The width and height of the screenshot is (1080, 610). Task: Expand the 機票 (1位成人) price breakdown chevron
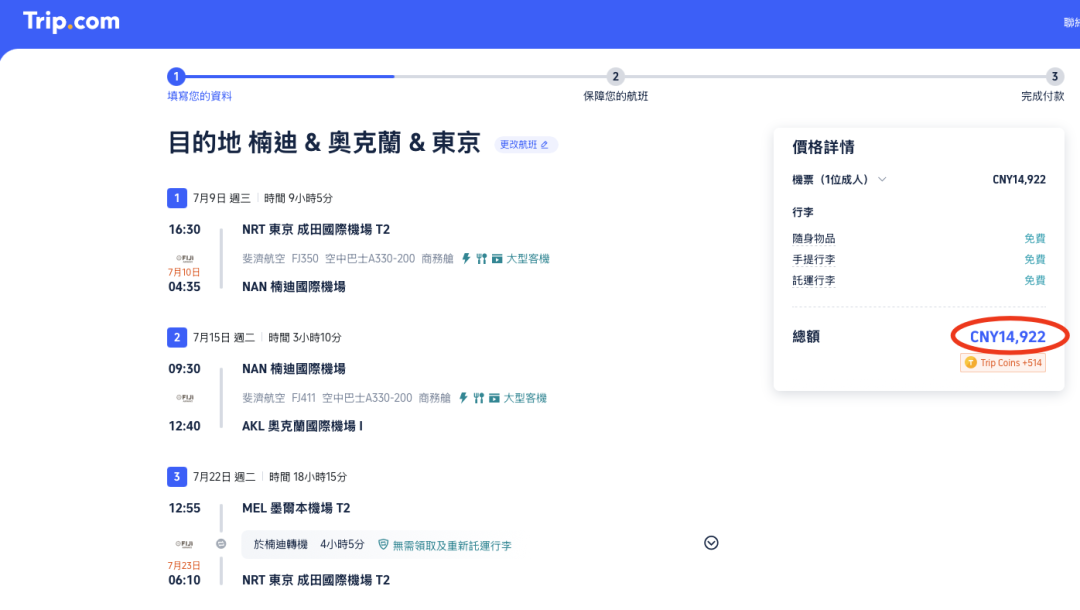[882, 180]
